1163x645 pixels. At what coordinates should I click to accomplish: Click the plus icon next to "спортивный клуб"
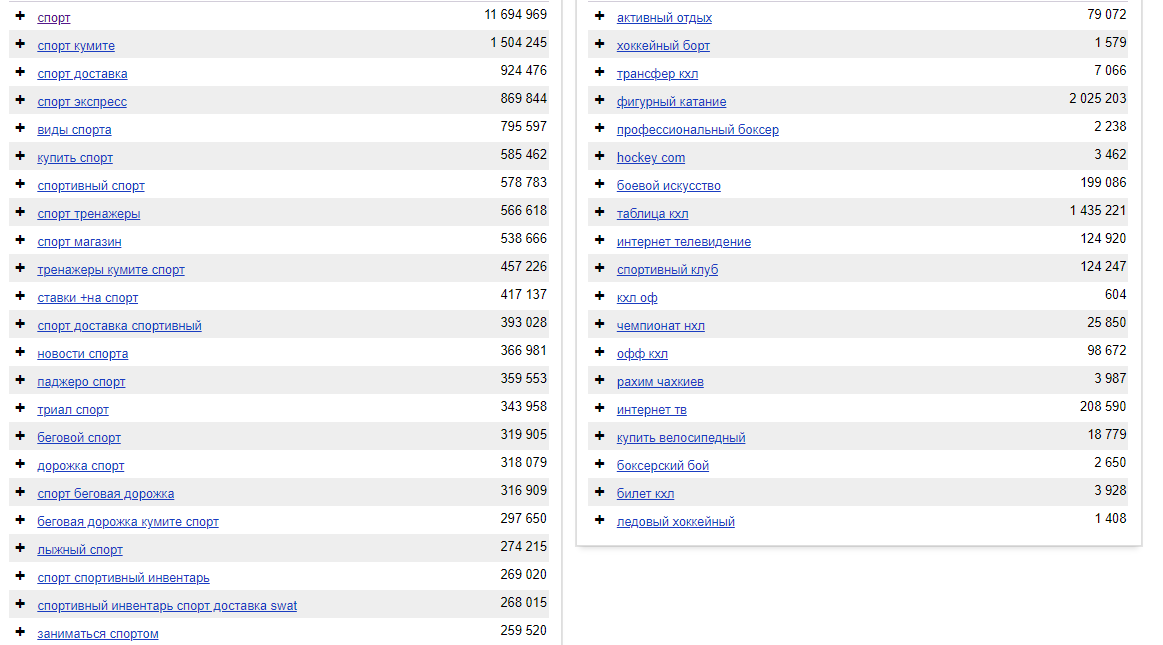pos(599,268)
